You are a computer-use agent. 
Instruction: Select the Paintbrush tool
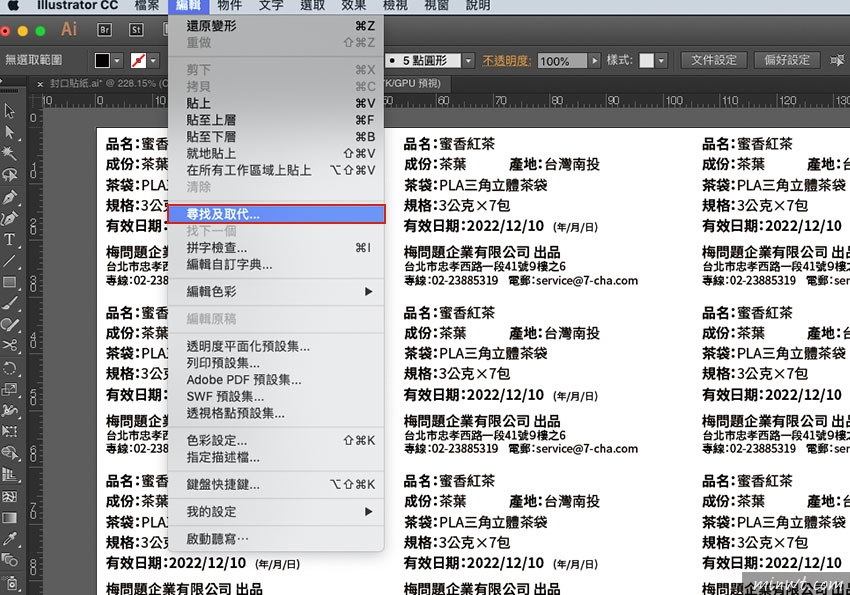click(9, 303)
